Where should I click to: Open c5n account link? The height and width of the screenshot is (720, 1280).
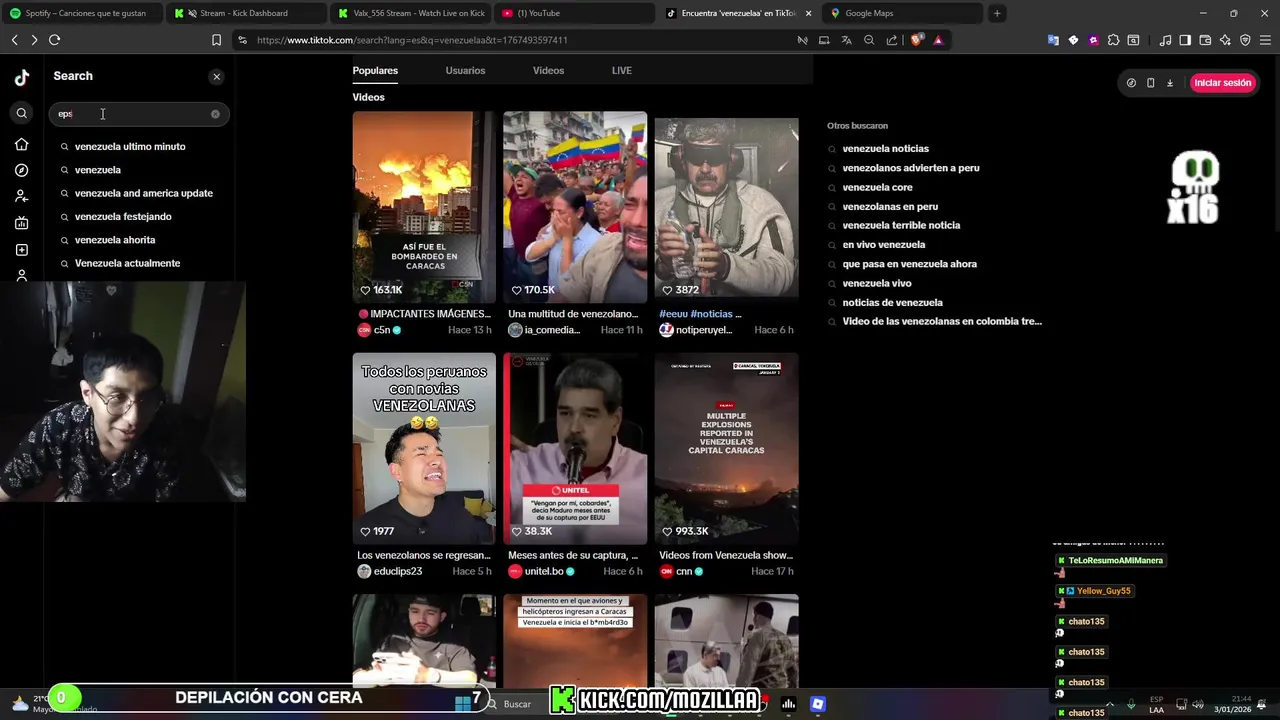380,330
